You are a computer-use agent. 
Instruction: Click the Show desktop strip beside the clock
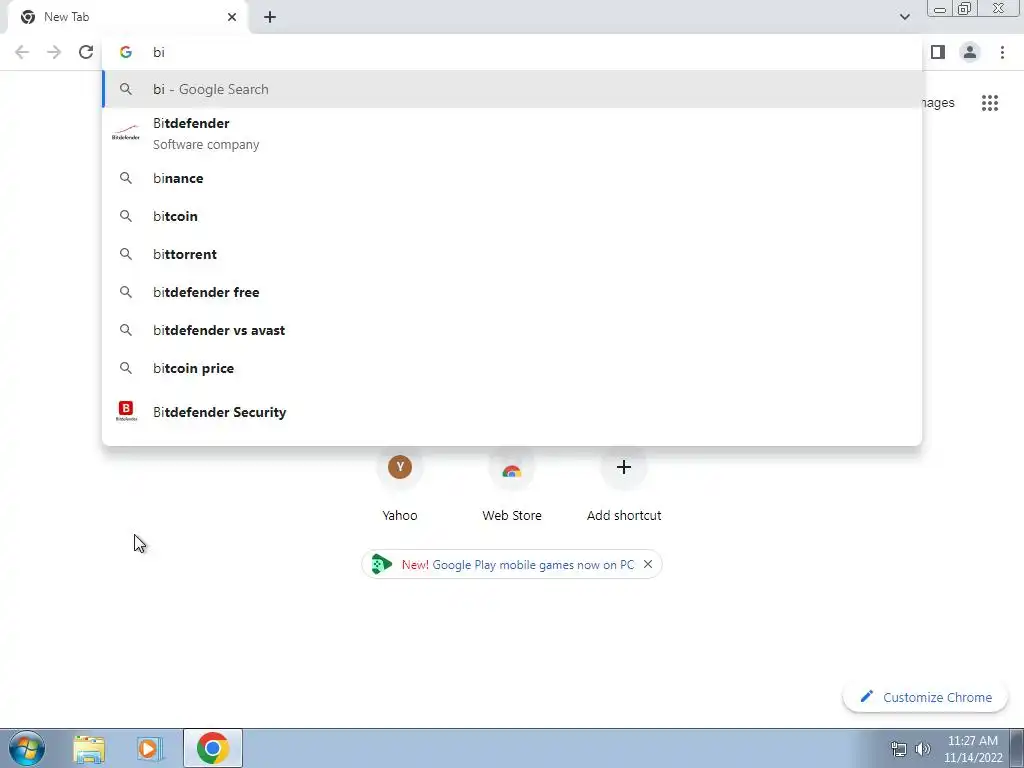coord(1016,748)
